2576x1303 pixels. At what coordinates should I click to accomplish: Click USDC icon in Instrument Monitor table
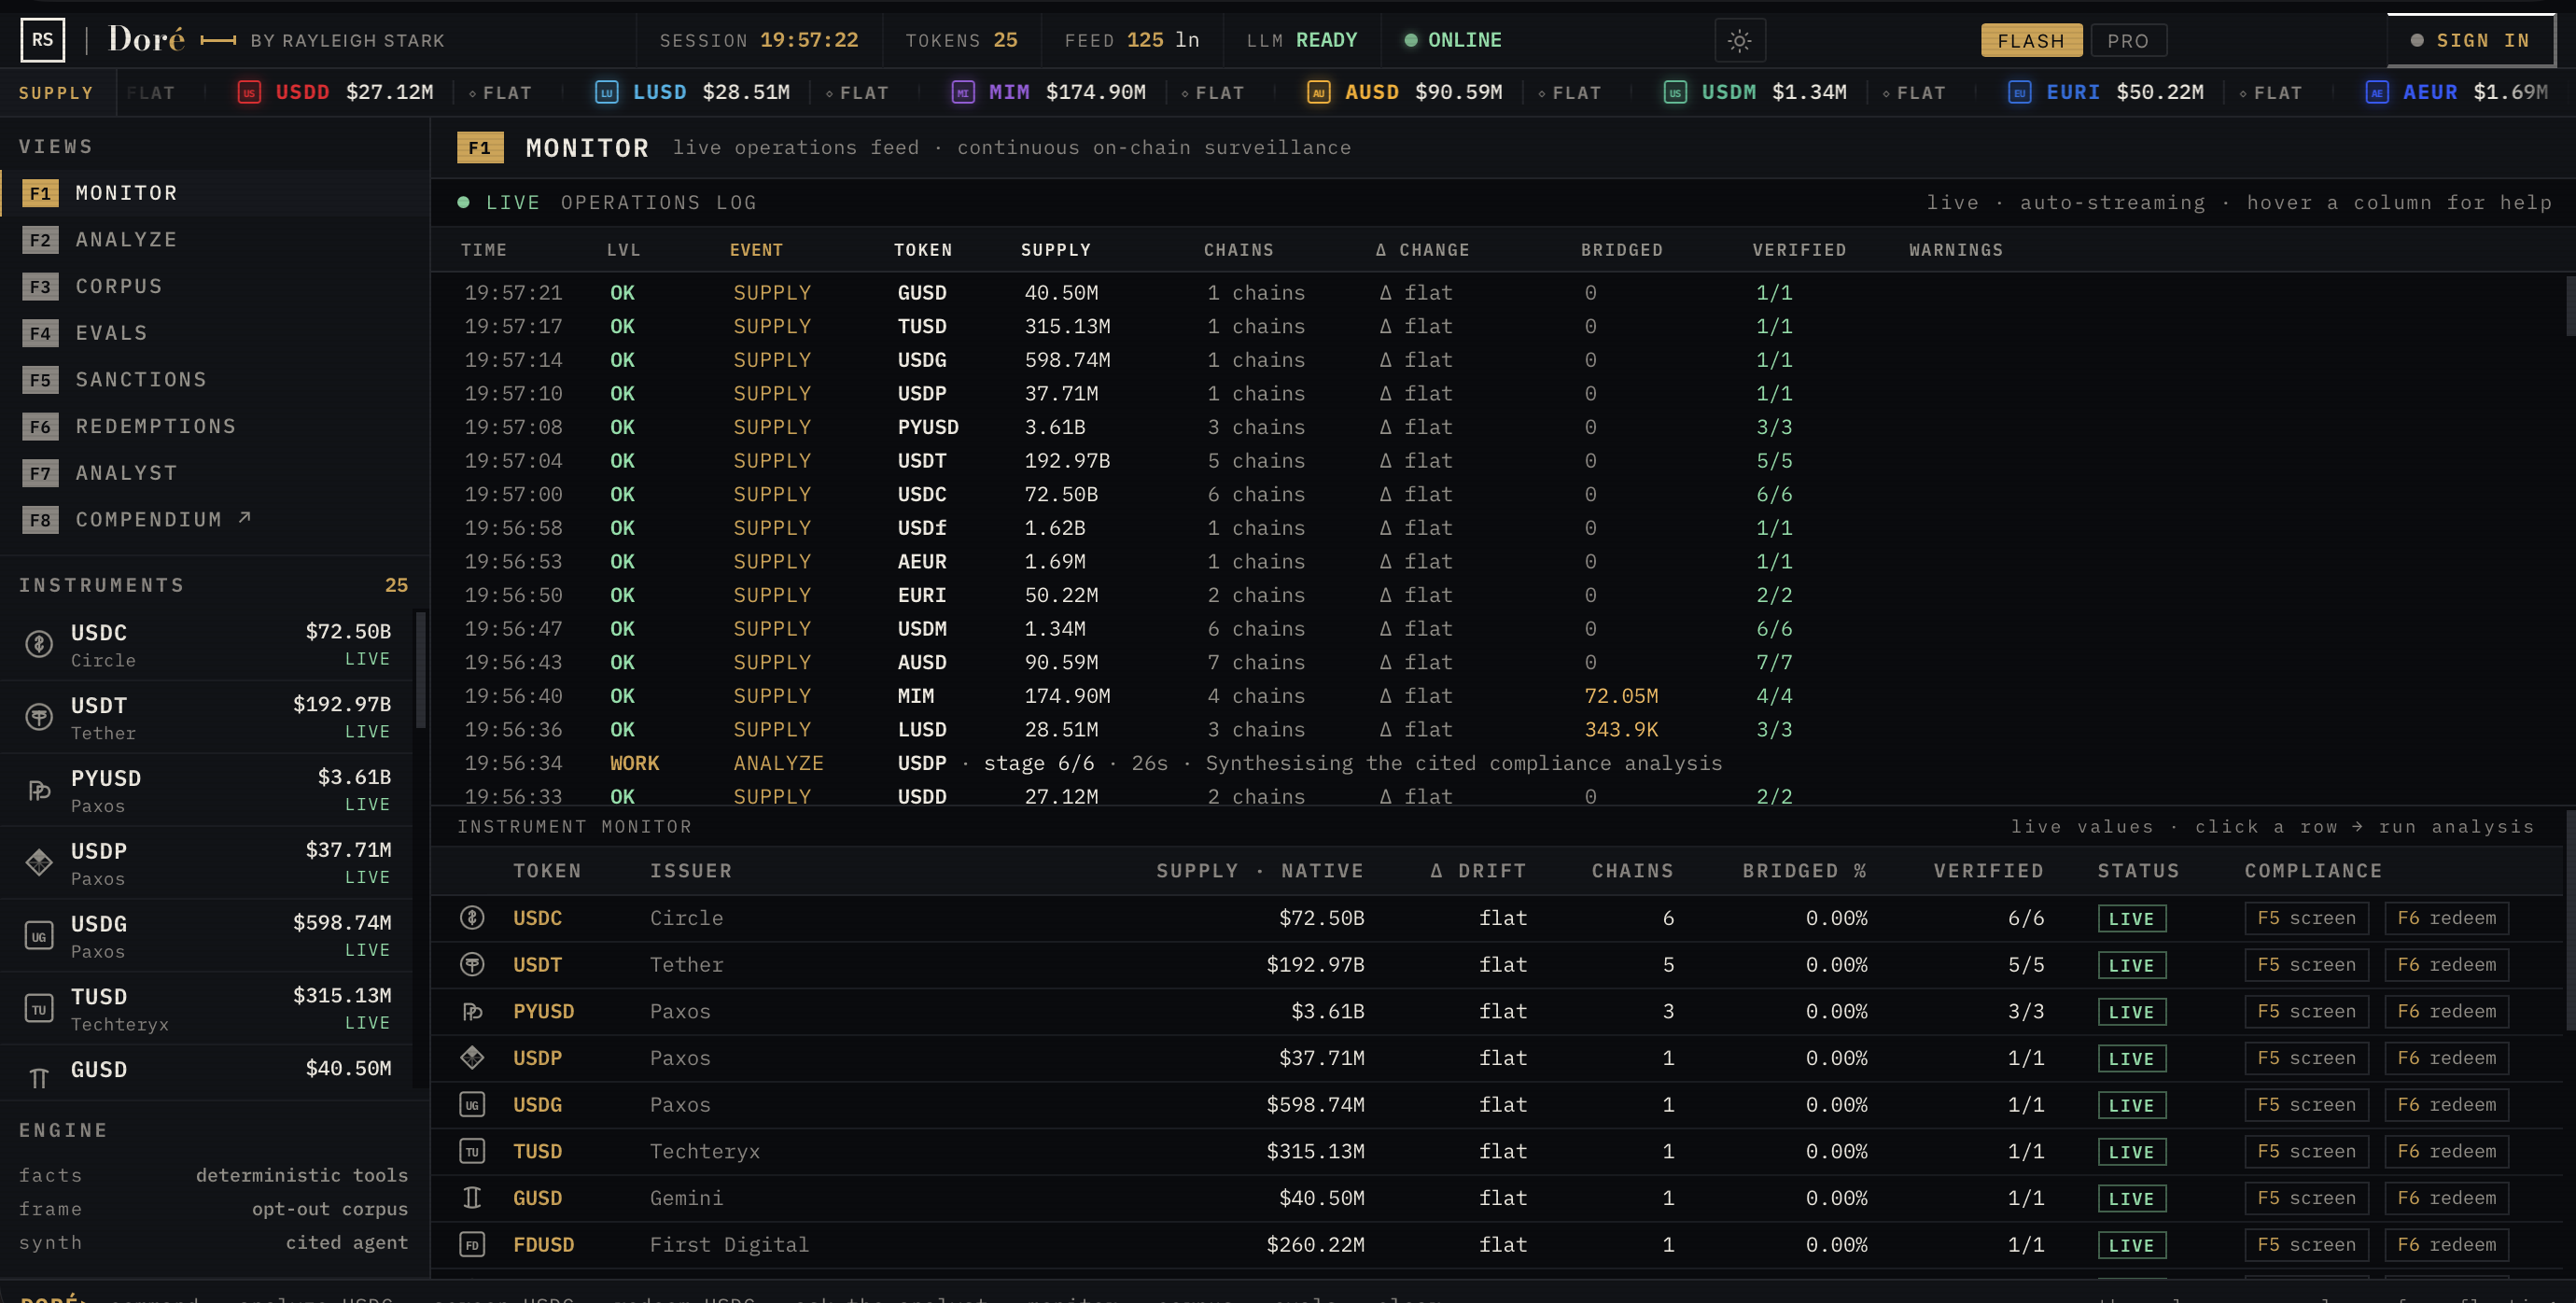(472, 918)
